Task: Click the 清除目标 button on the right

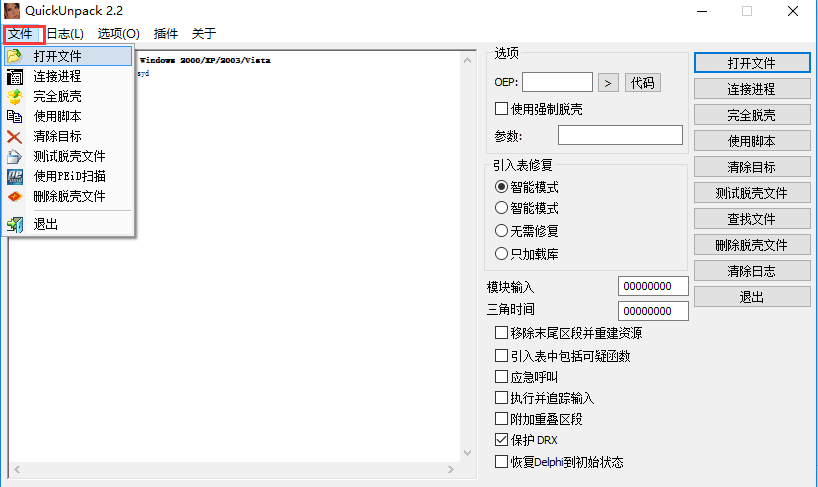Action: [752, 167]
